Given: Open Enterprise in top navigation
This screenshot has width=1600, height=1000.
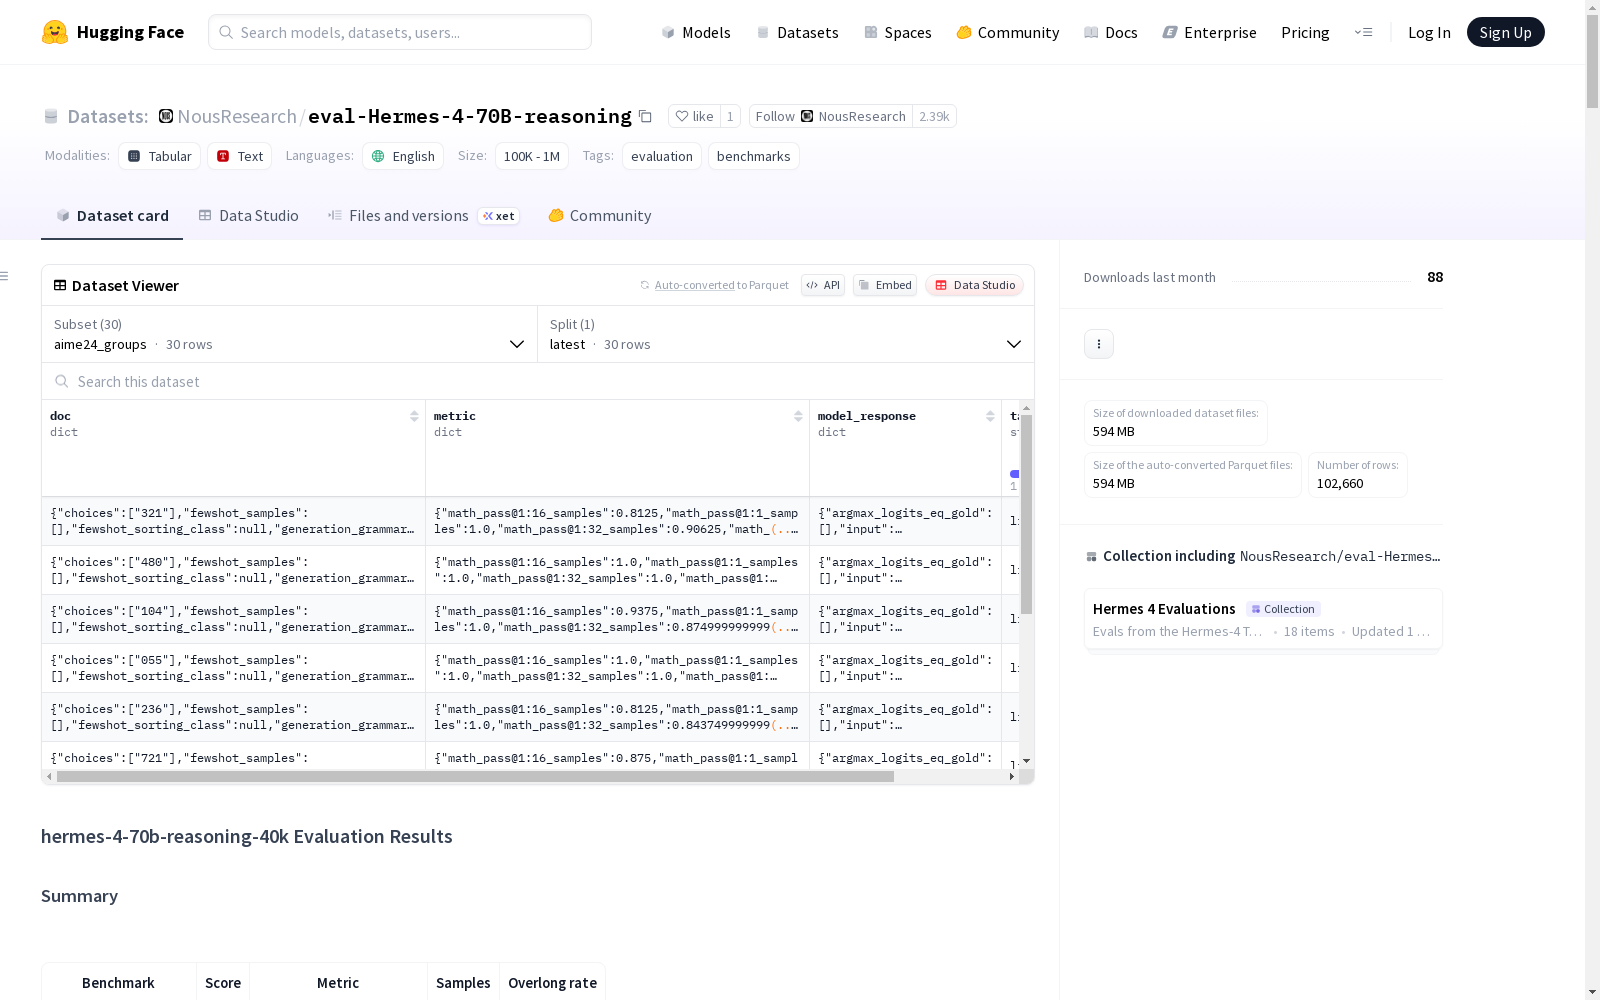Looking at the screenshot, I should pyautogui.click(x=1210, y=32).
